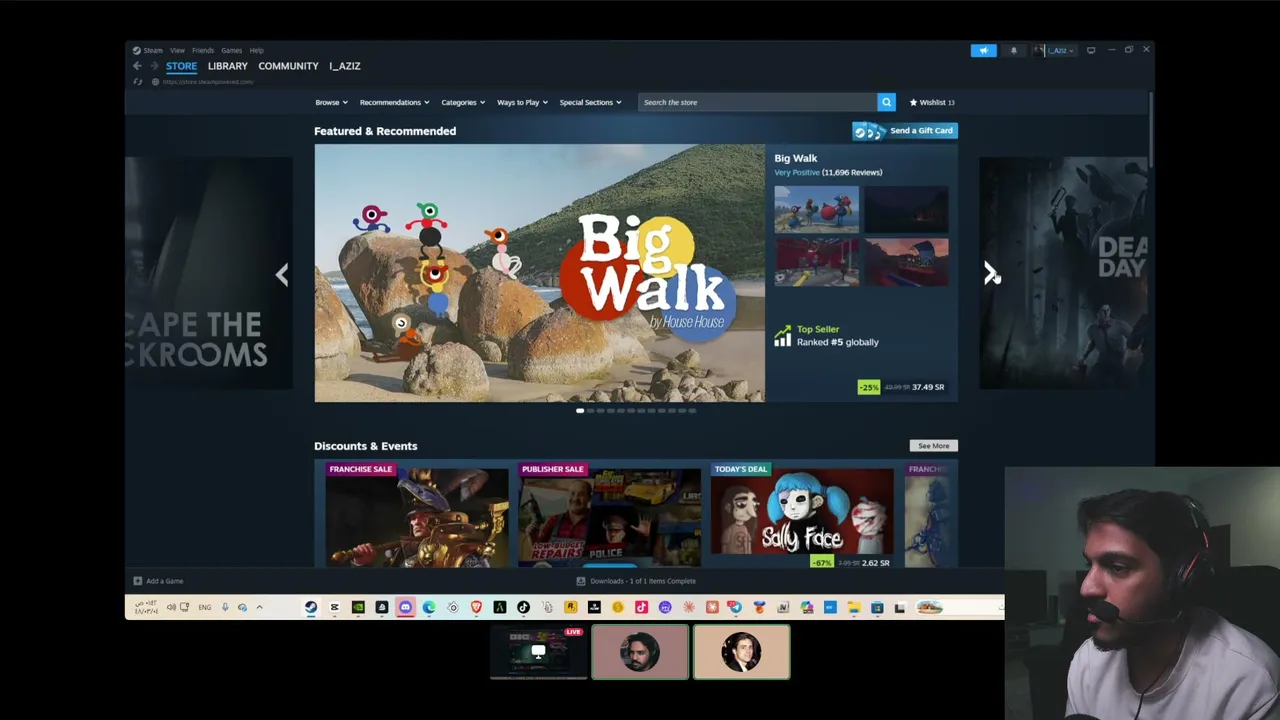
Task: Open Big Walk title link
Action: [x=796, y=158]
